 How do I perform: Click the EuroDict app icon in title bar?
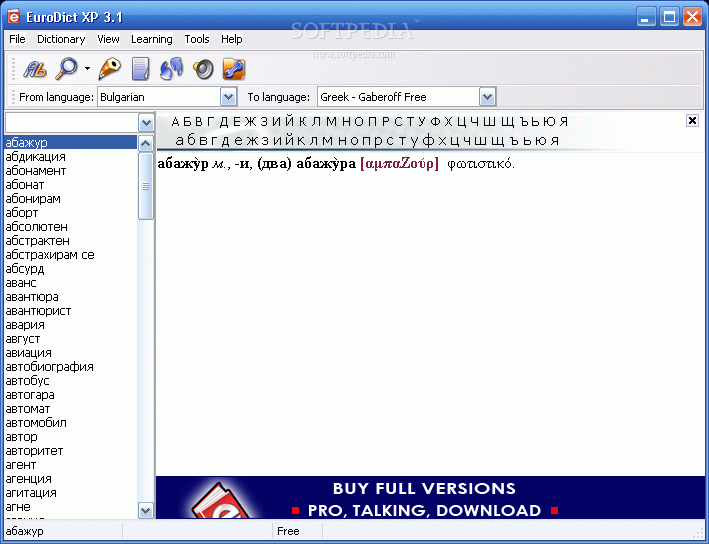pyautogui.click(x=14, y=17)
